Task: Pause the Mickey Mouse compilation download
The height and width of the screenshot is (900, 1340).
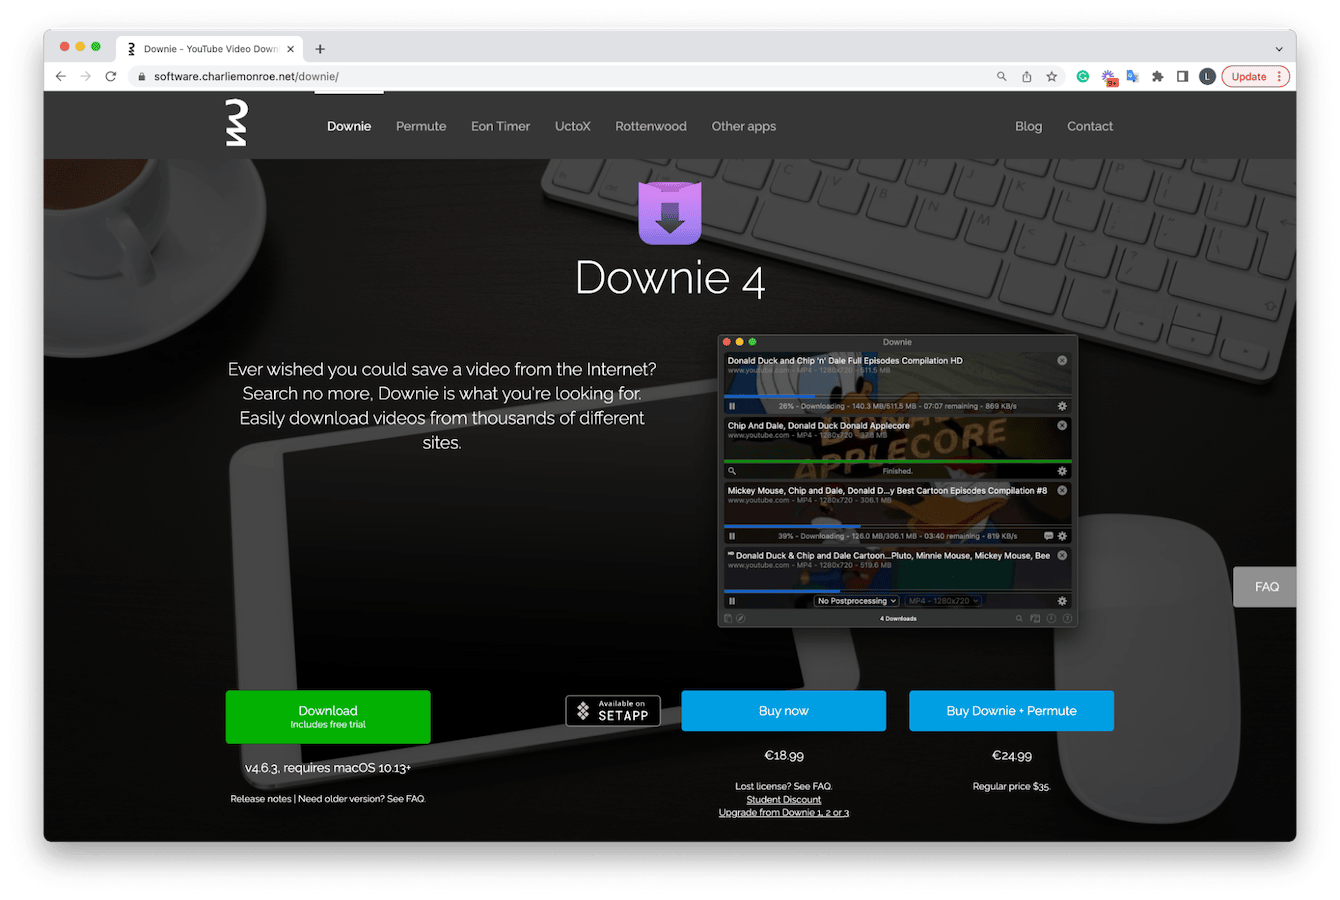Action: (732, 536)
